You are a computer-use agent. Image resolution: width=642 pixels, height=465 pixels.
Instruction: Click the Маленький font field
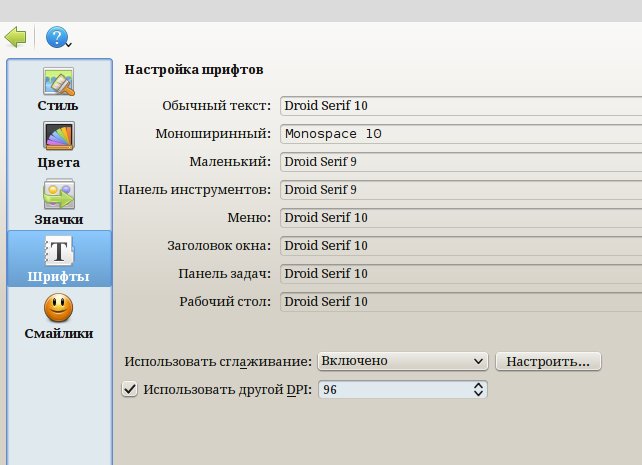(x=460, y=161)
